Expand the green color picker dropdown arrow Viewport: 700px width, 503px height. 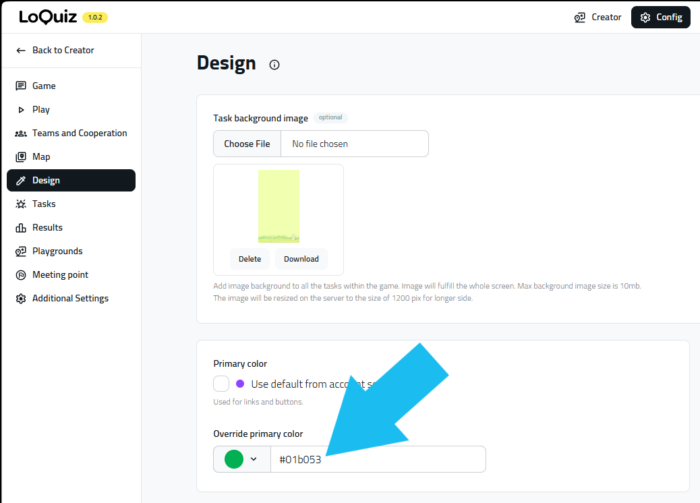(x=255, y=459)
